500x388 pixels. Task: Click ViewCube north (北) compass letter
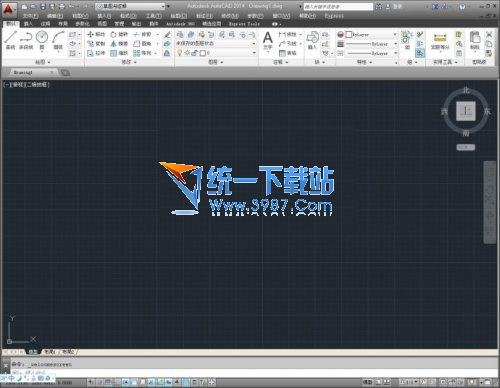point(466,90)
